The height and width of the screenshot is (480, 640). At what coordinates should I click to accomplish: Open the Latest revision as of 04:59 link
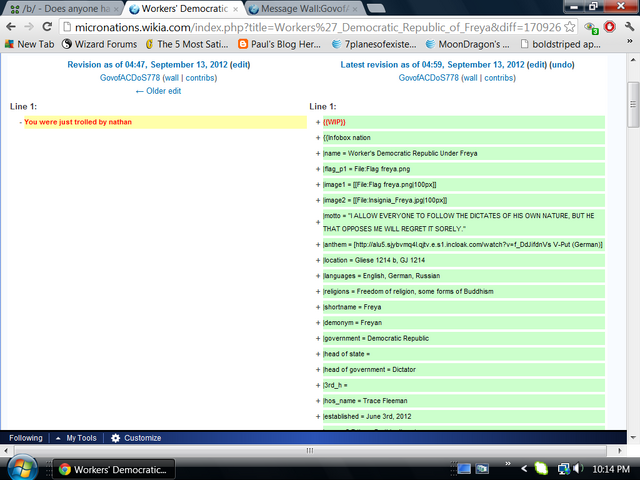[x=432, y=64]
